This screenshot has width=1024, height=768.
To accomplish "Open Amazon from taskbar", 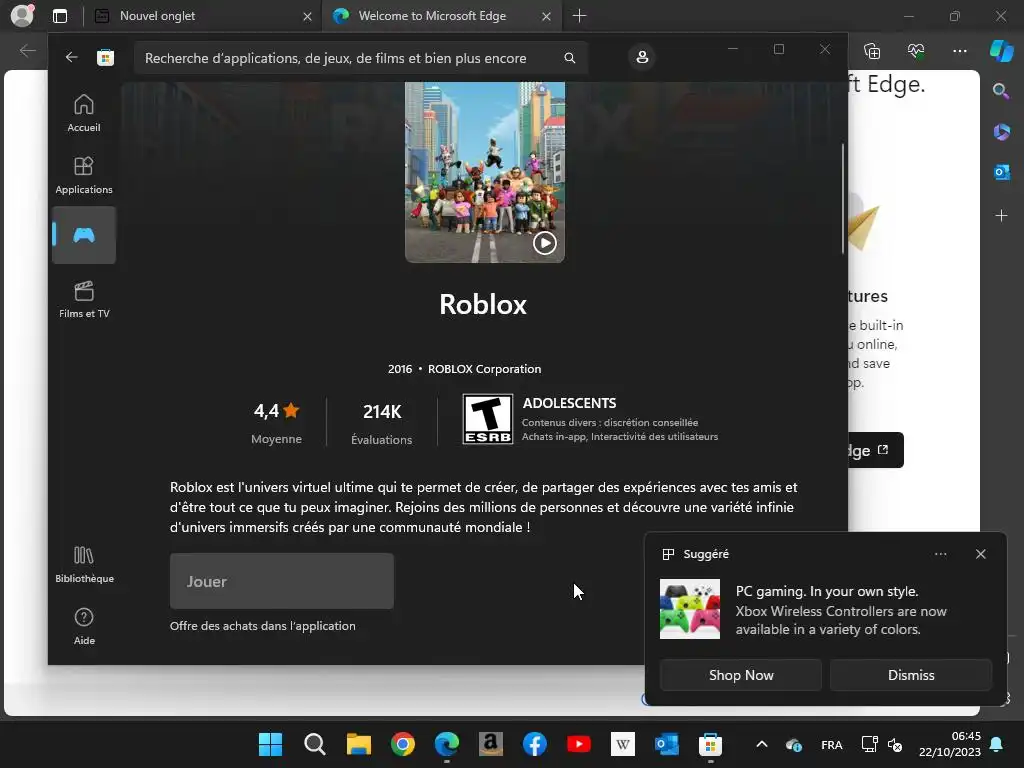I will (490, 744).
